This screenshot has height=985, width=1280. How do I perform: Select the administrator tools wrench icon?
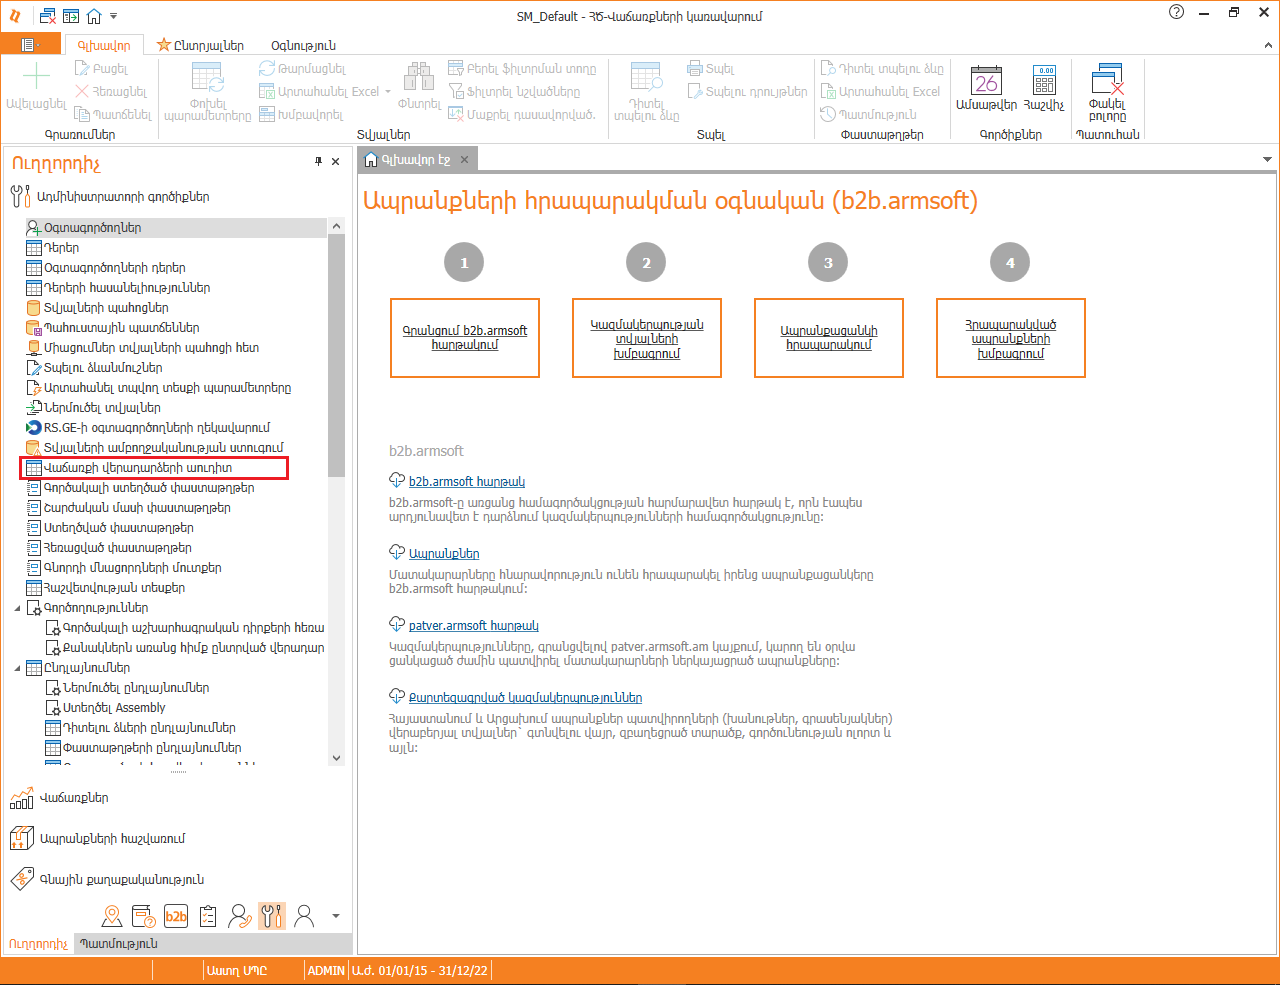click(x=272, y=916)
